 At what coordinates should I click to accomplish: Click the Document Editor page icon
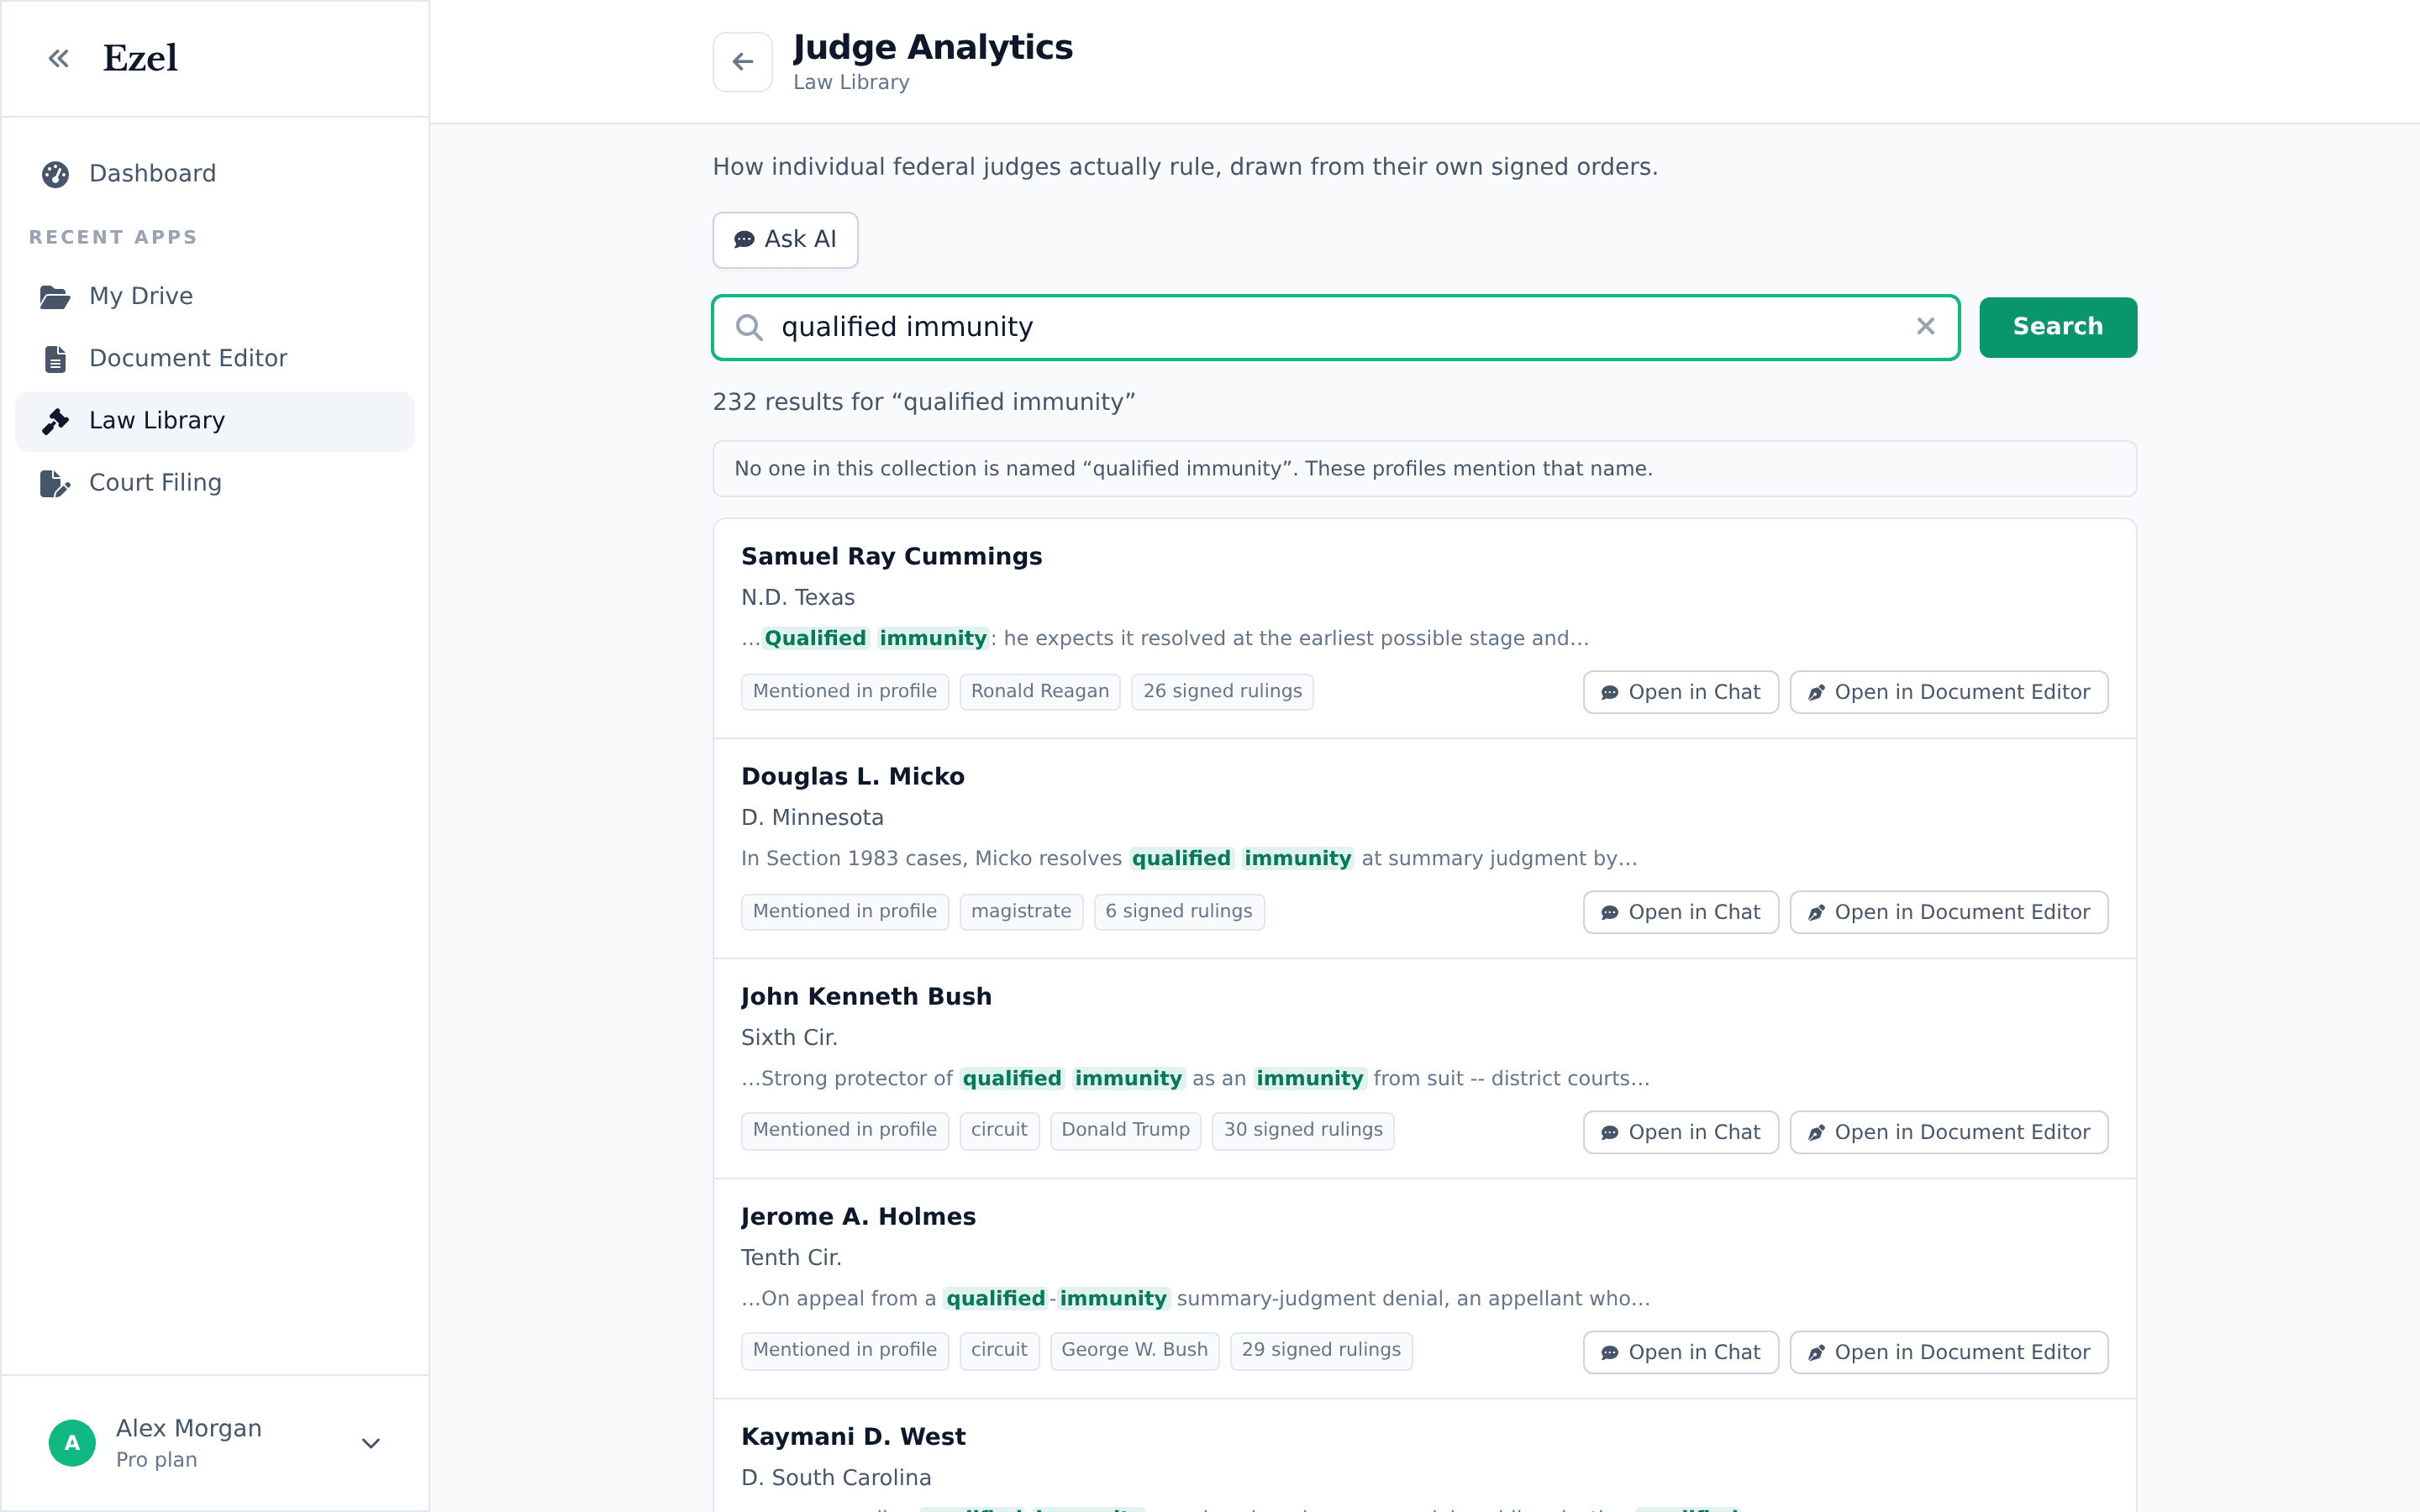(x=55, y=359)
